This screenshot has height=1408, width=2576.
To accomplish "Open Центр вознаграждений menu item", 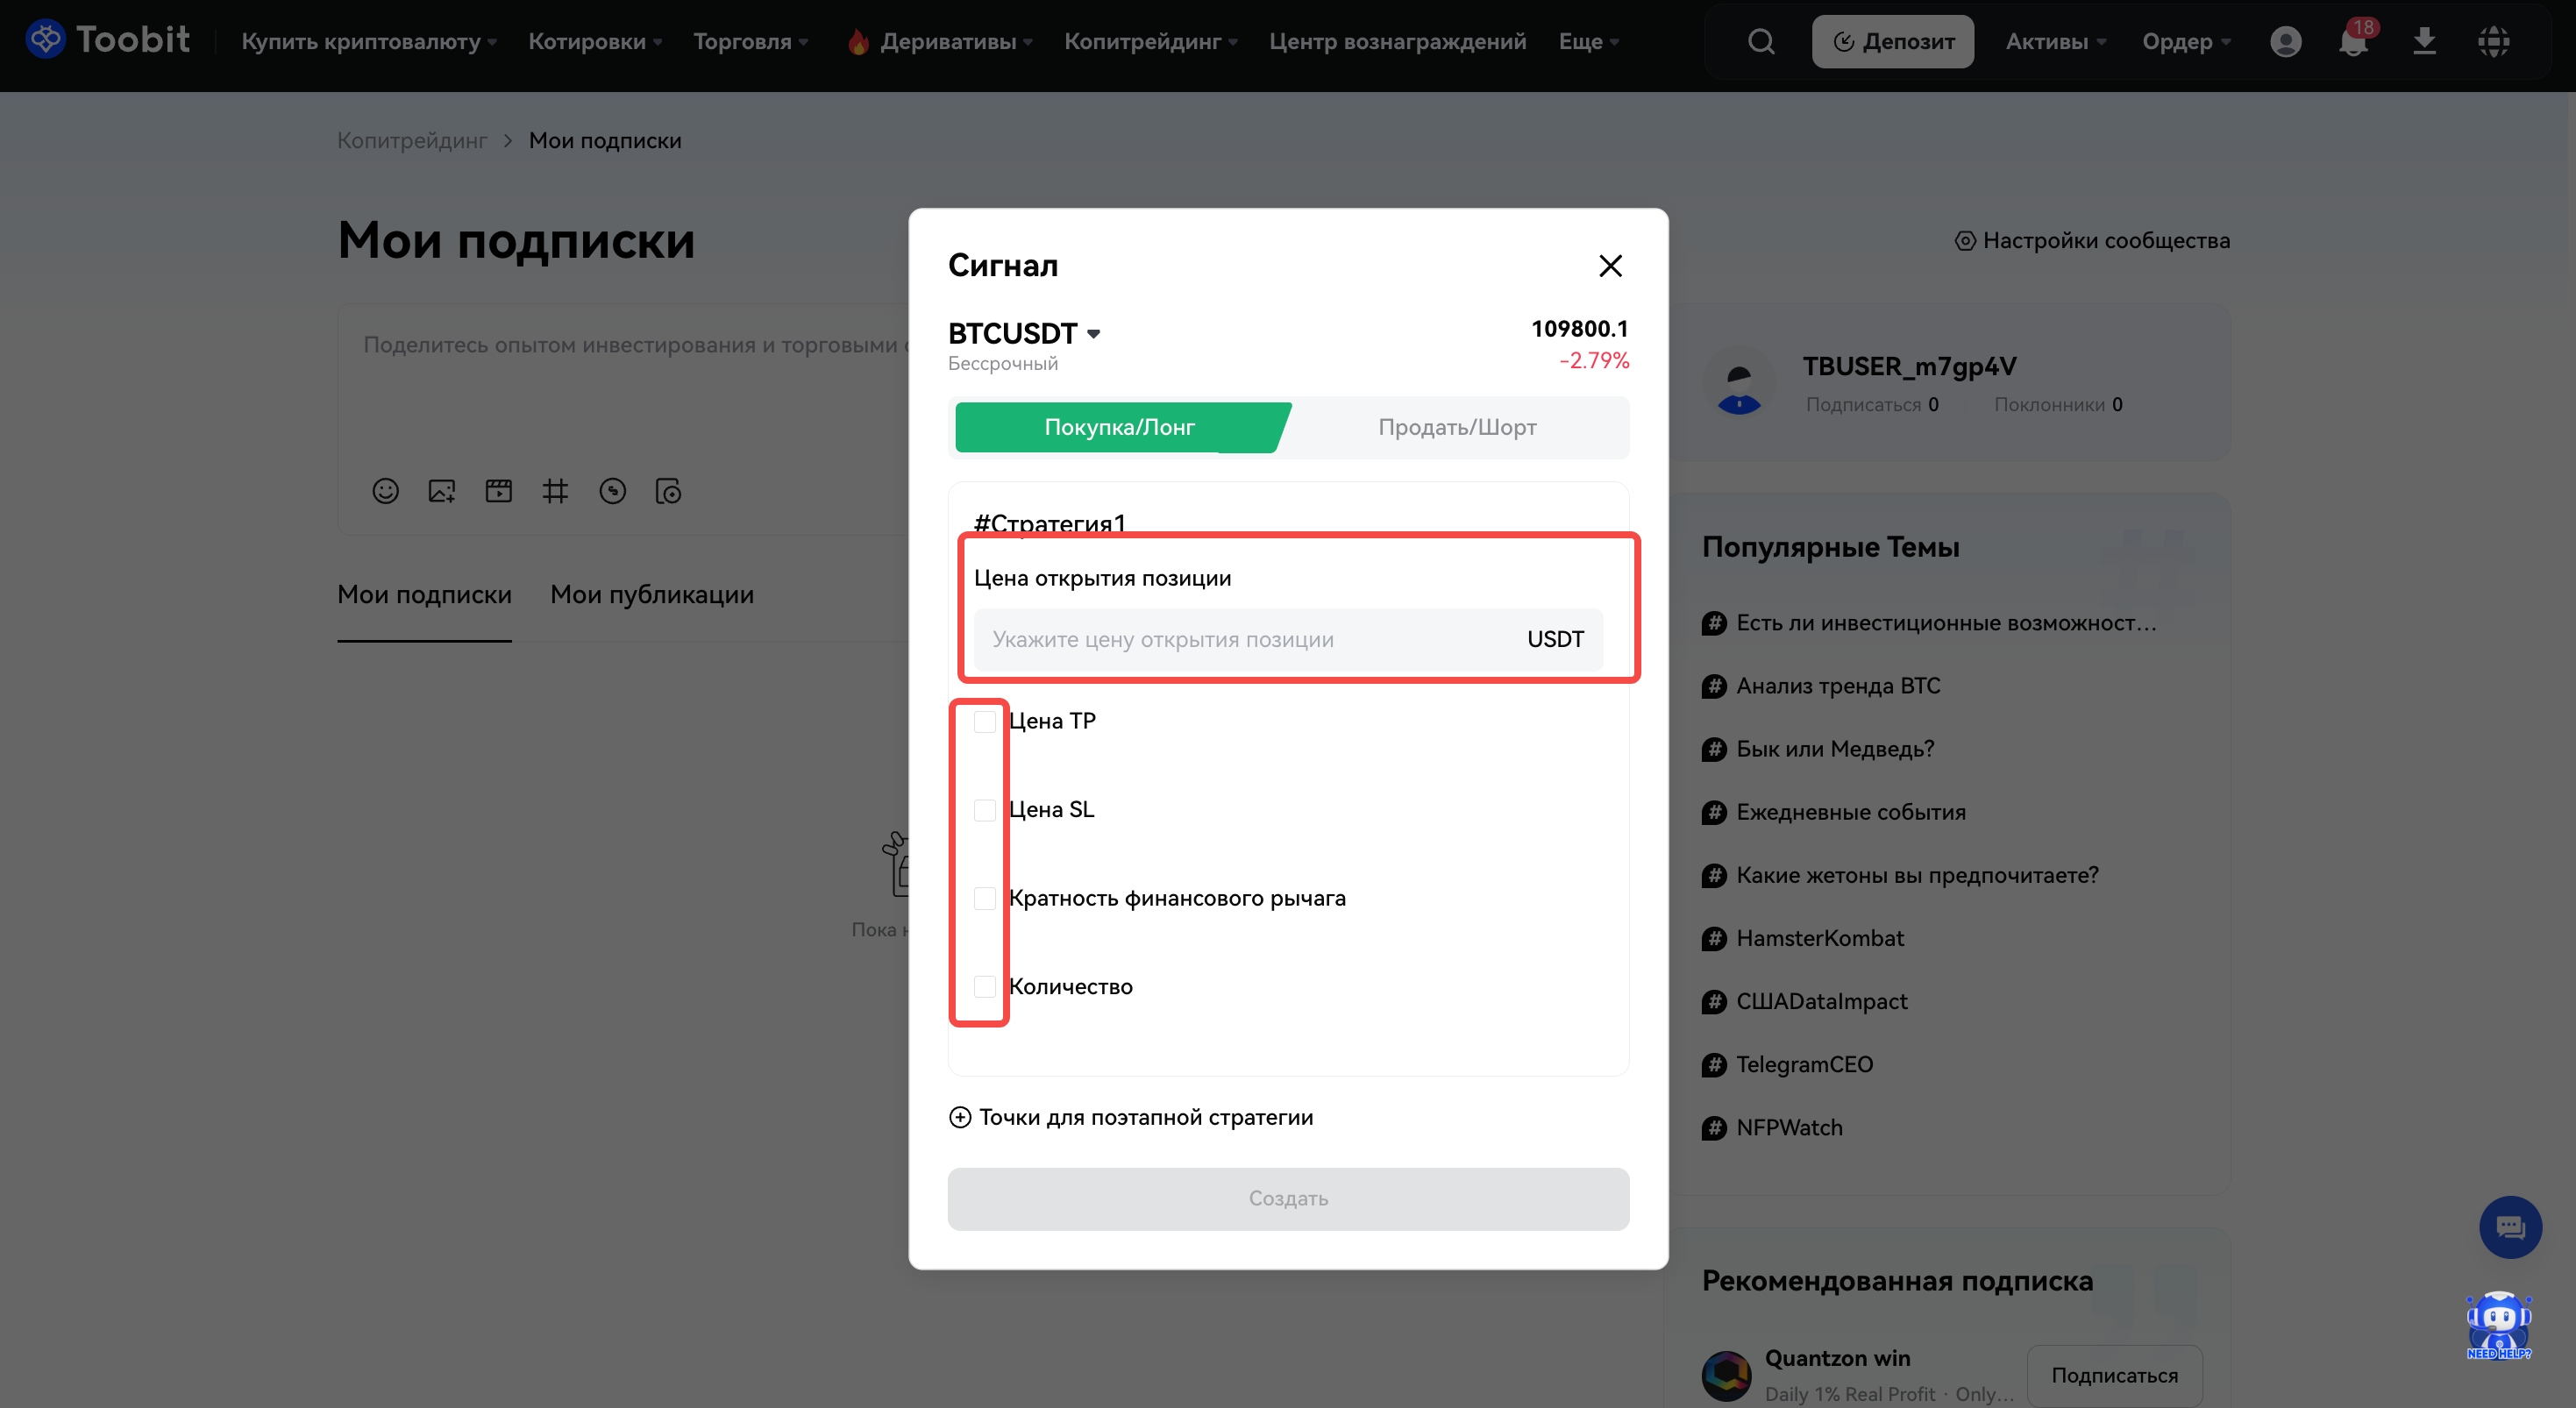I will coord(1397,41).
